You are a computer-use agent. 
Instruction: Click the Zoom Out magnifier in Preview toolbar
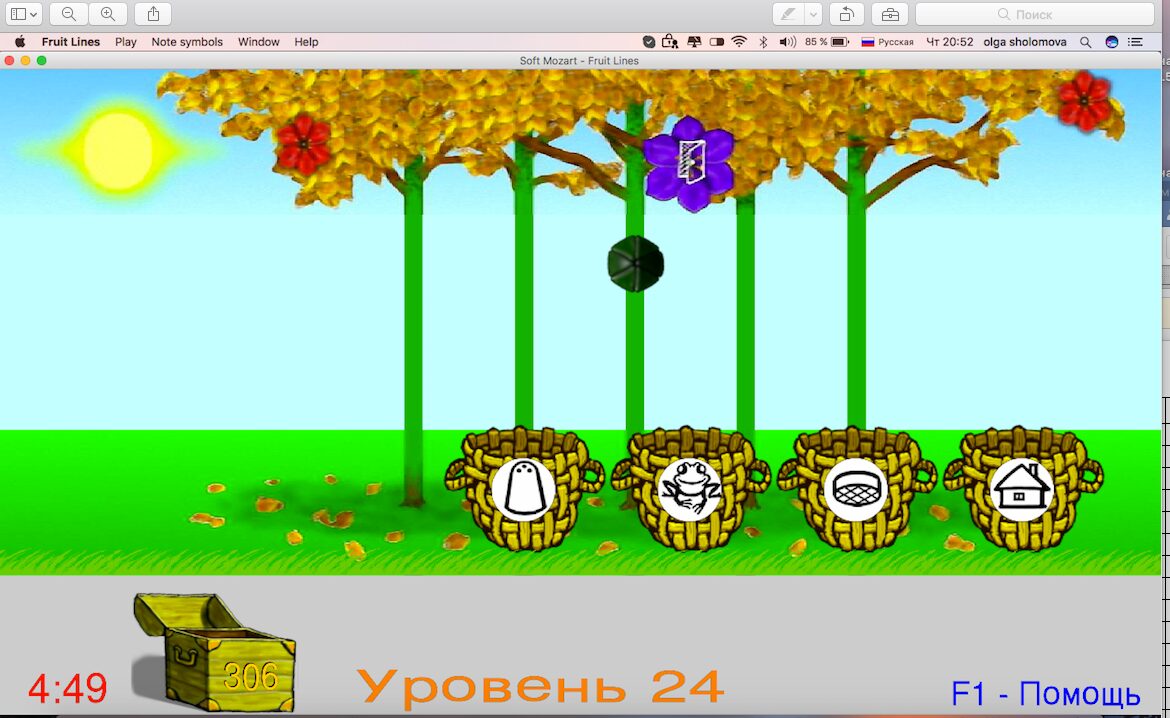[69, 14]
